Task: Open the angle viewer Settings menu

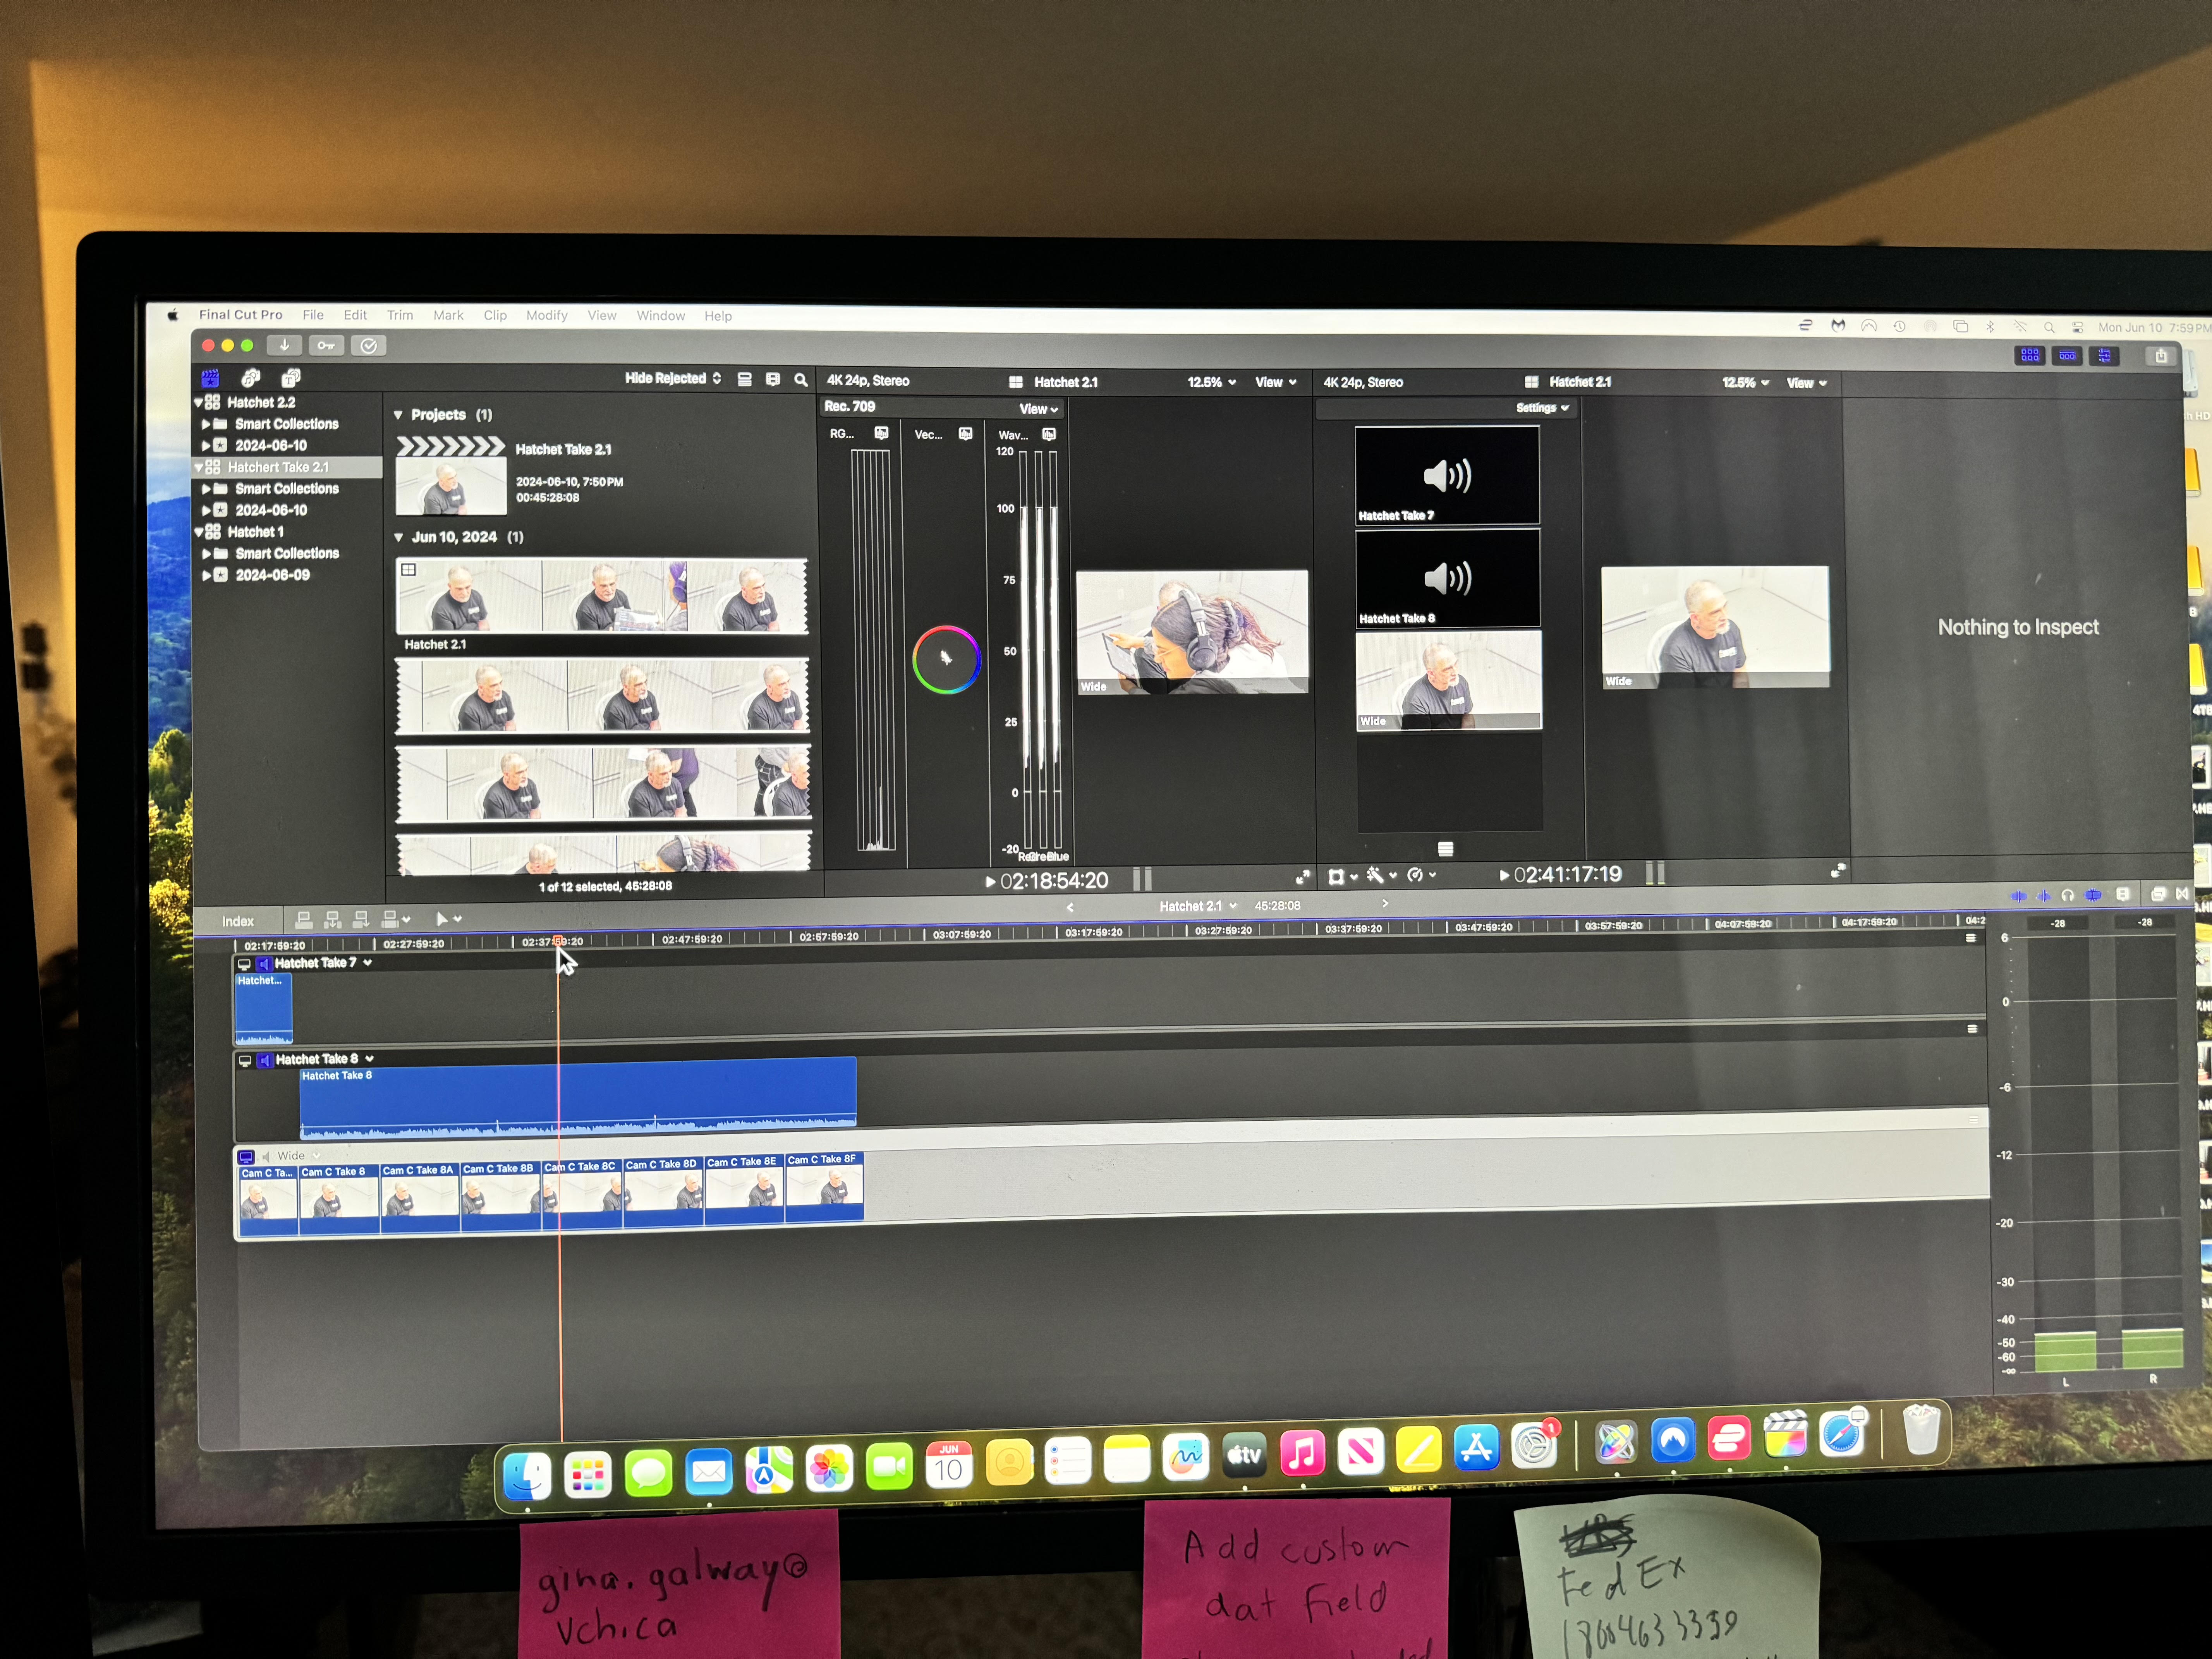Action: tap(1542, 408)
